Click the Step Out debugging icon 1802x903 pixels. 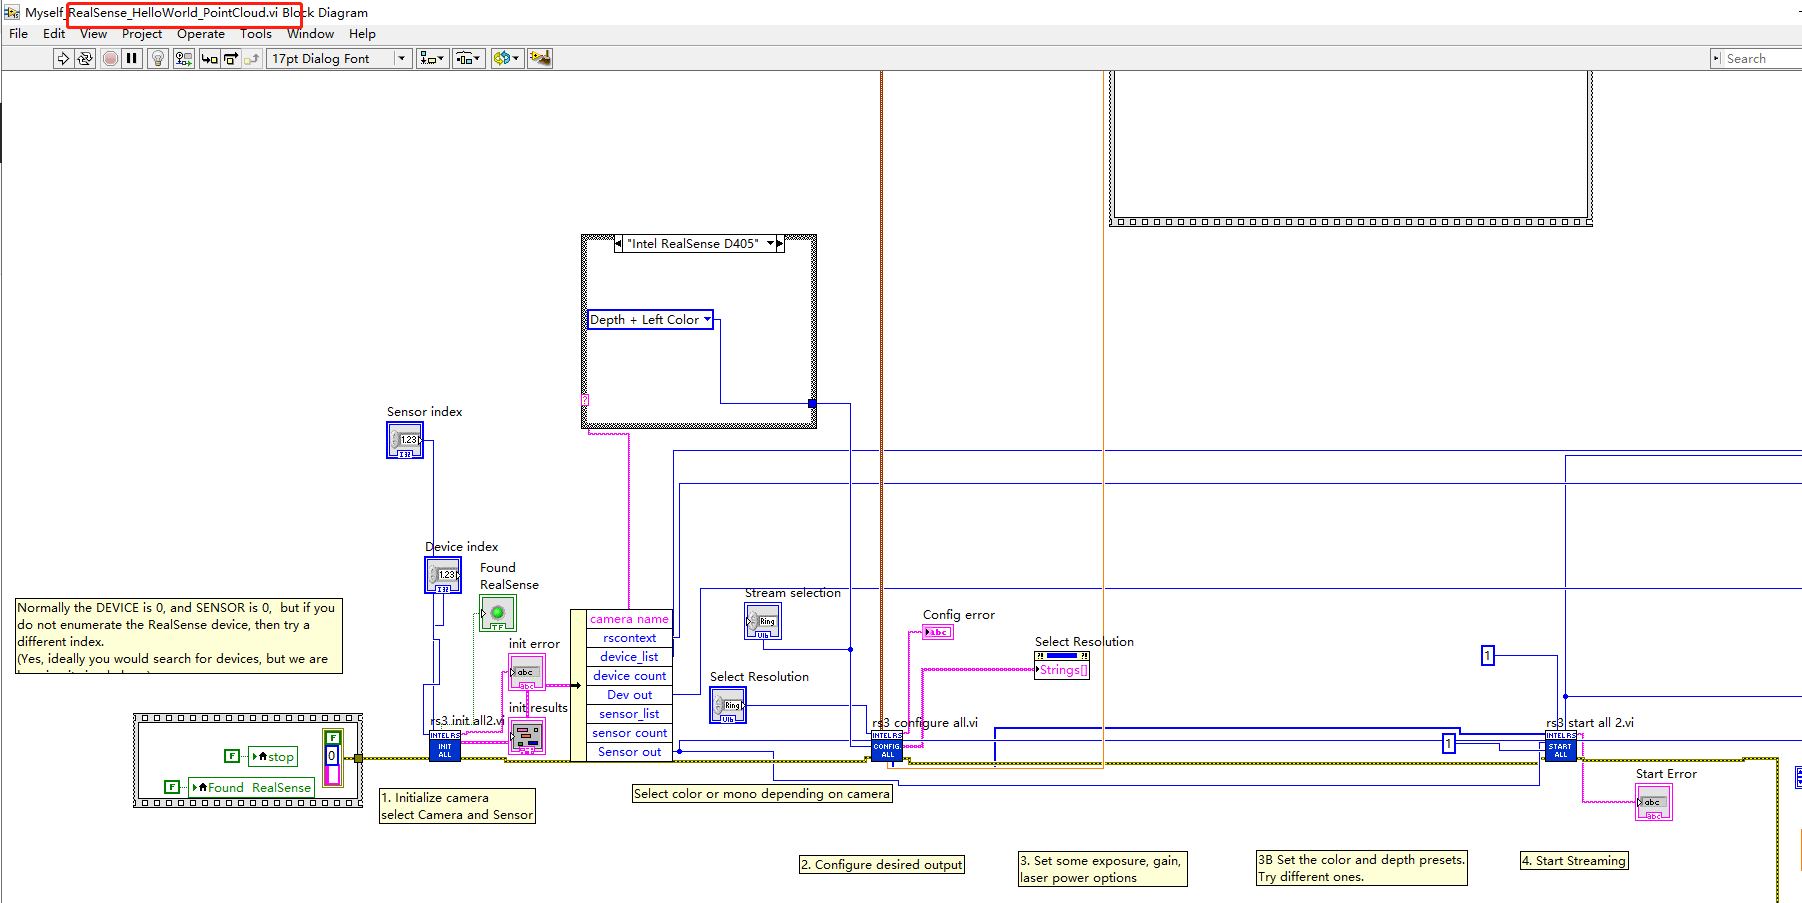coord(251,58)
